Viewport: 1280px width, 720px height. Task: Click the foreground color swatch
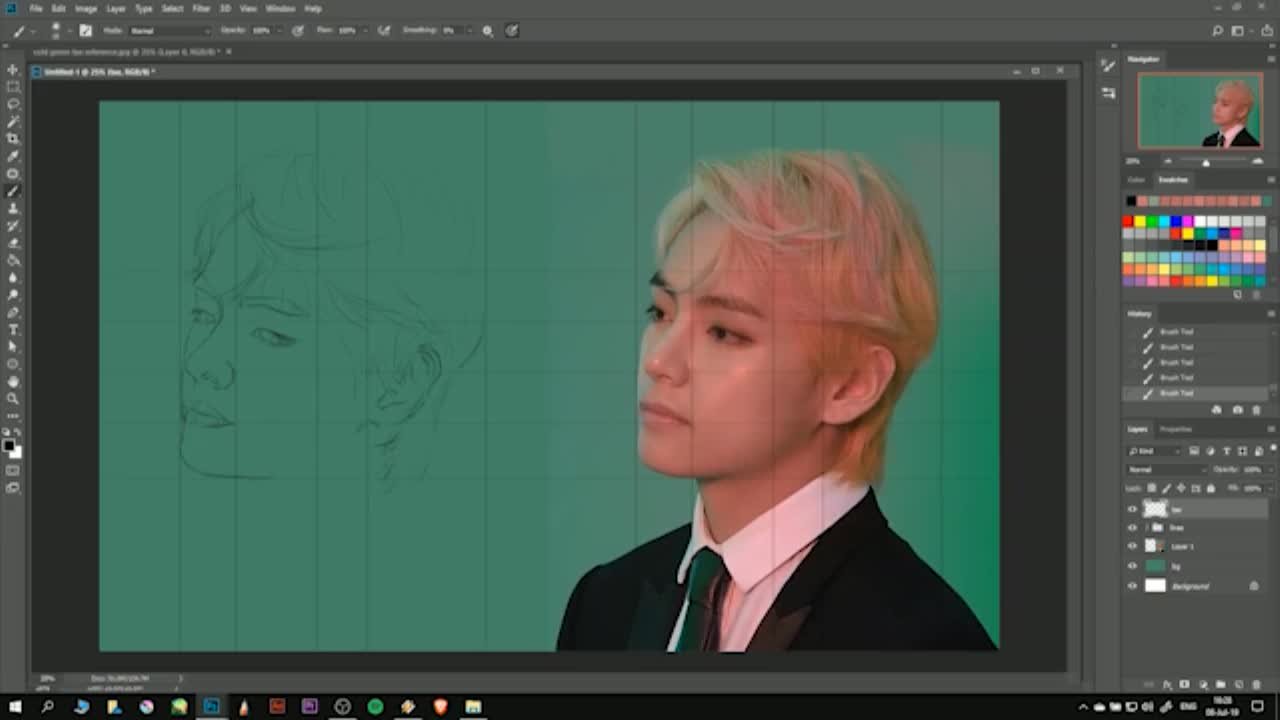pos(9,446)
